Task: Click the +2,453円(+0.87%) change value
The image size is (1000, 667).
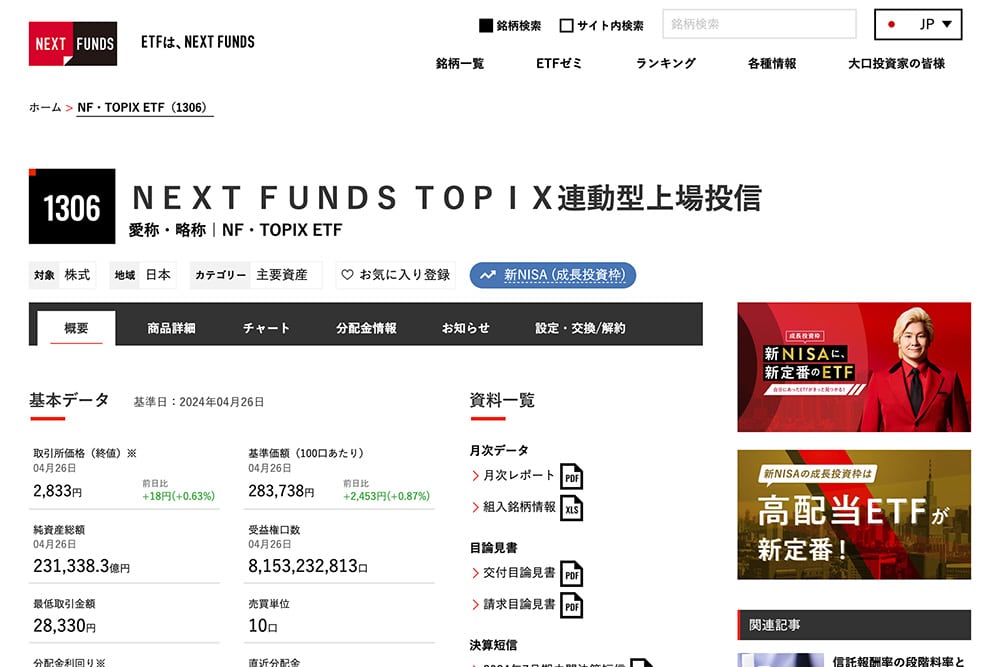Action: point(386,496)
